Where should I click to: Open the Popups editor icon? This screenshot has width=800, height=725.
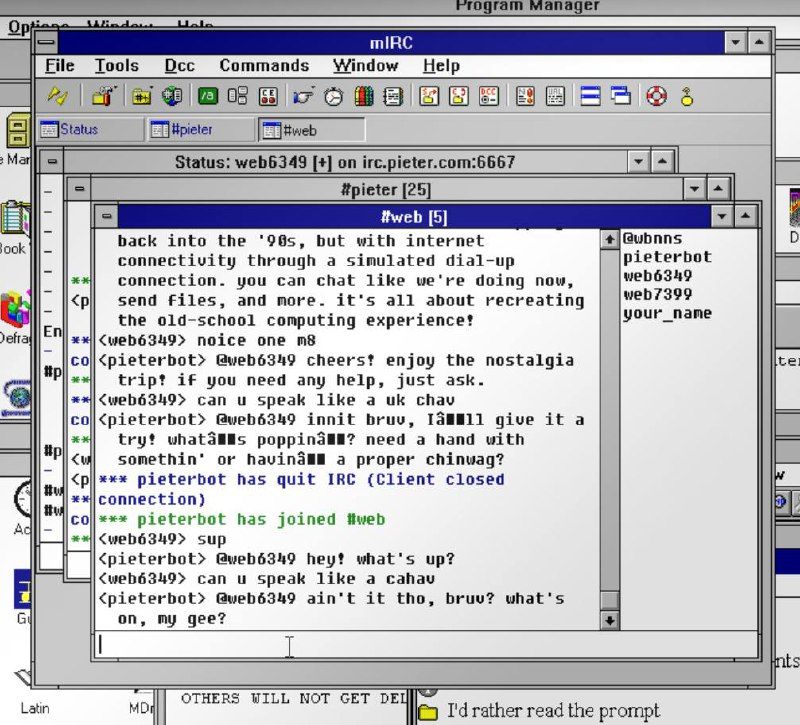coord(237,96)
